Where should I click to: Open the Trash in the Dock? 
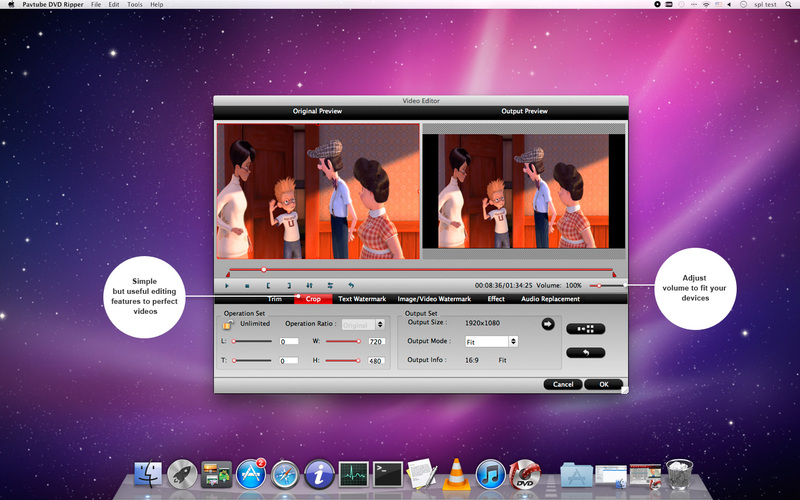click(679, 474)
